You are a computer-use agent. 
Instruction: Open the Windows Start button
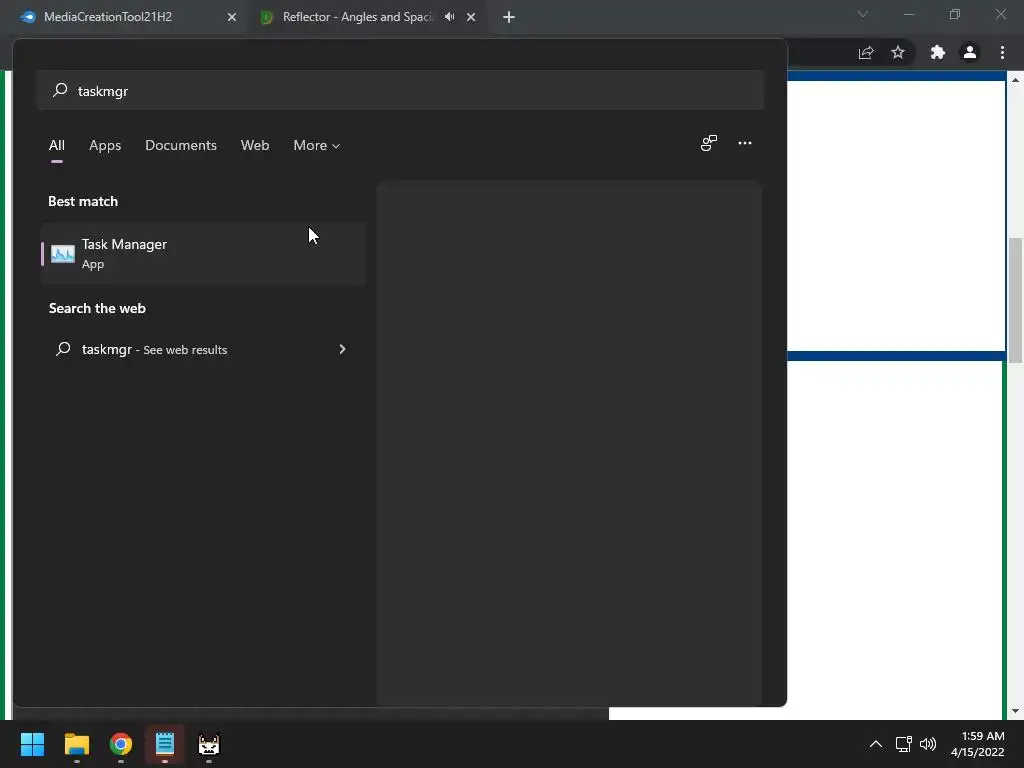pyautogui.click(x=33, y=744)
